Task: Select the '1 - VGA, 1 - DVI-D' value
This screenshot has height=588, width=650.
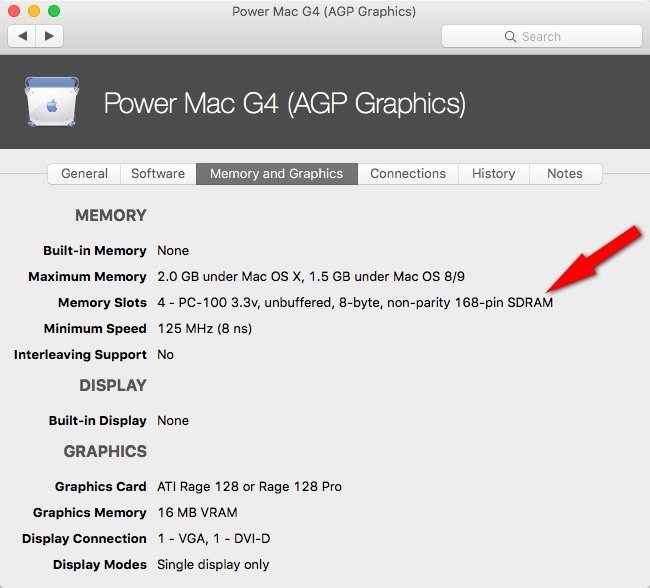Action: pyautogui.click(x=214, y=539)
